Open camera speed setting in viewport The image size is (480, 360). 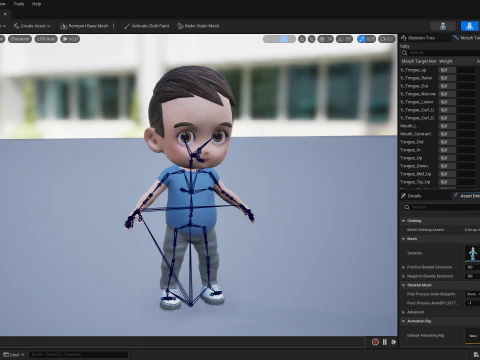click(x=386, y=39)
